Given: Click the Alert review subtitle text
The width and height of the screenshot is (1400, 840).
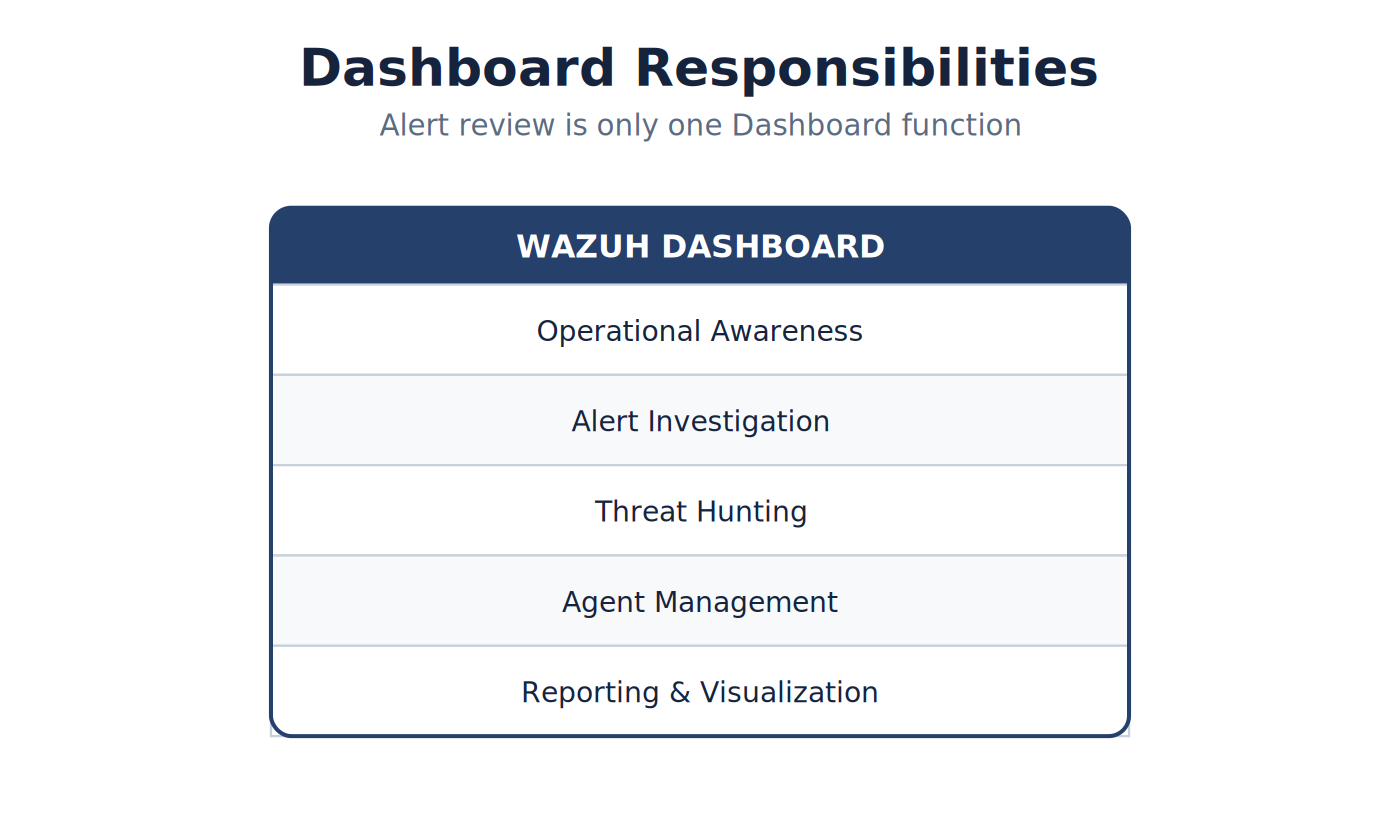Looking at the screenshot, I should coord(700,126).
